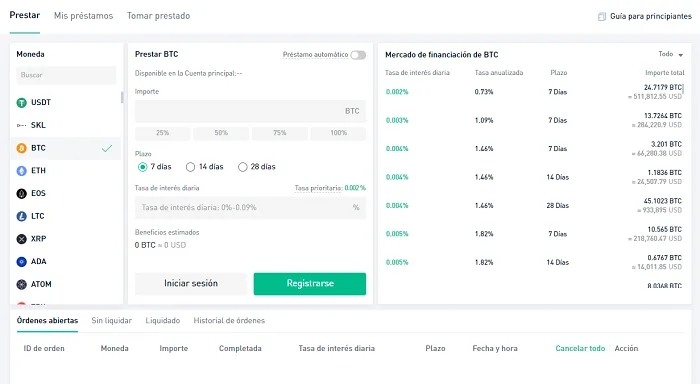700x384 pixels.
Task: Click the Fecha y hora column header
Action: coord(495,348)
